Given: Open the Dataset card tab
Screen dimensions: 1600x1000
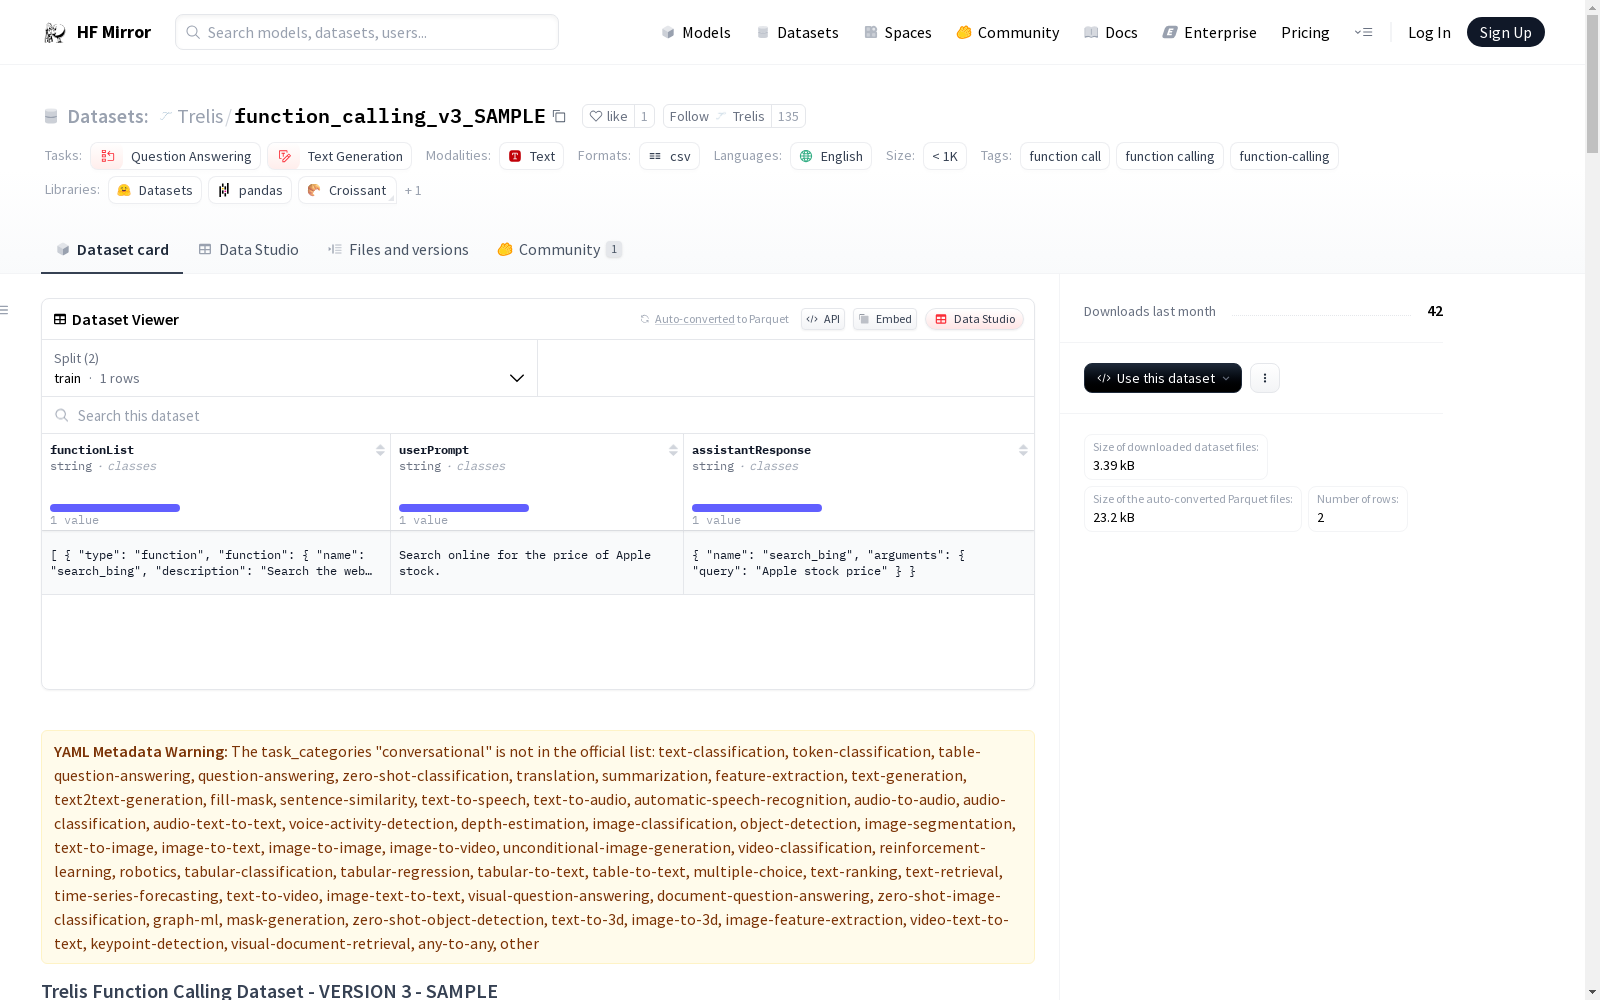Looking at the screenshot, I should click(x=112, y=250).
